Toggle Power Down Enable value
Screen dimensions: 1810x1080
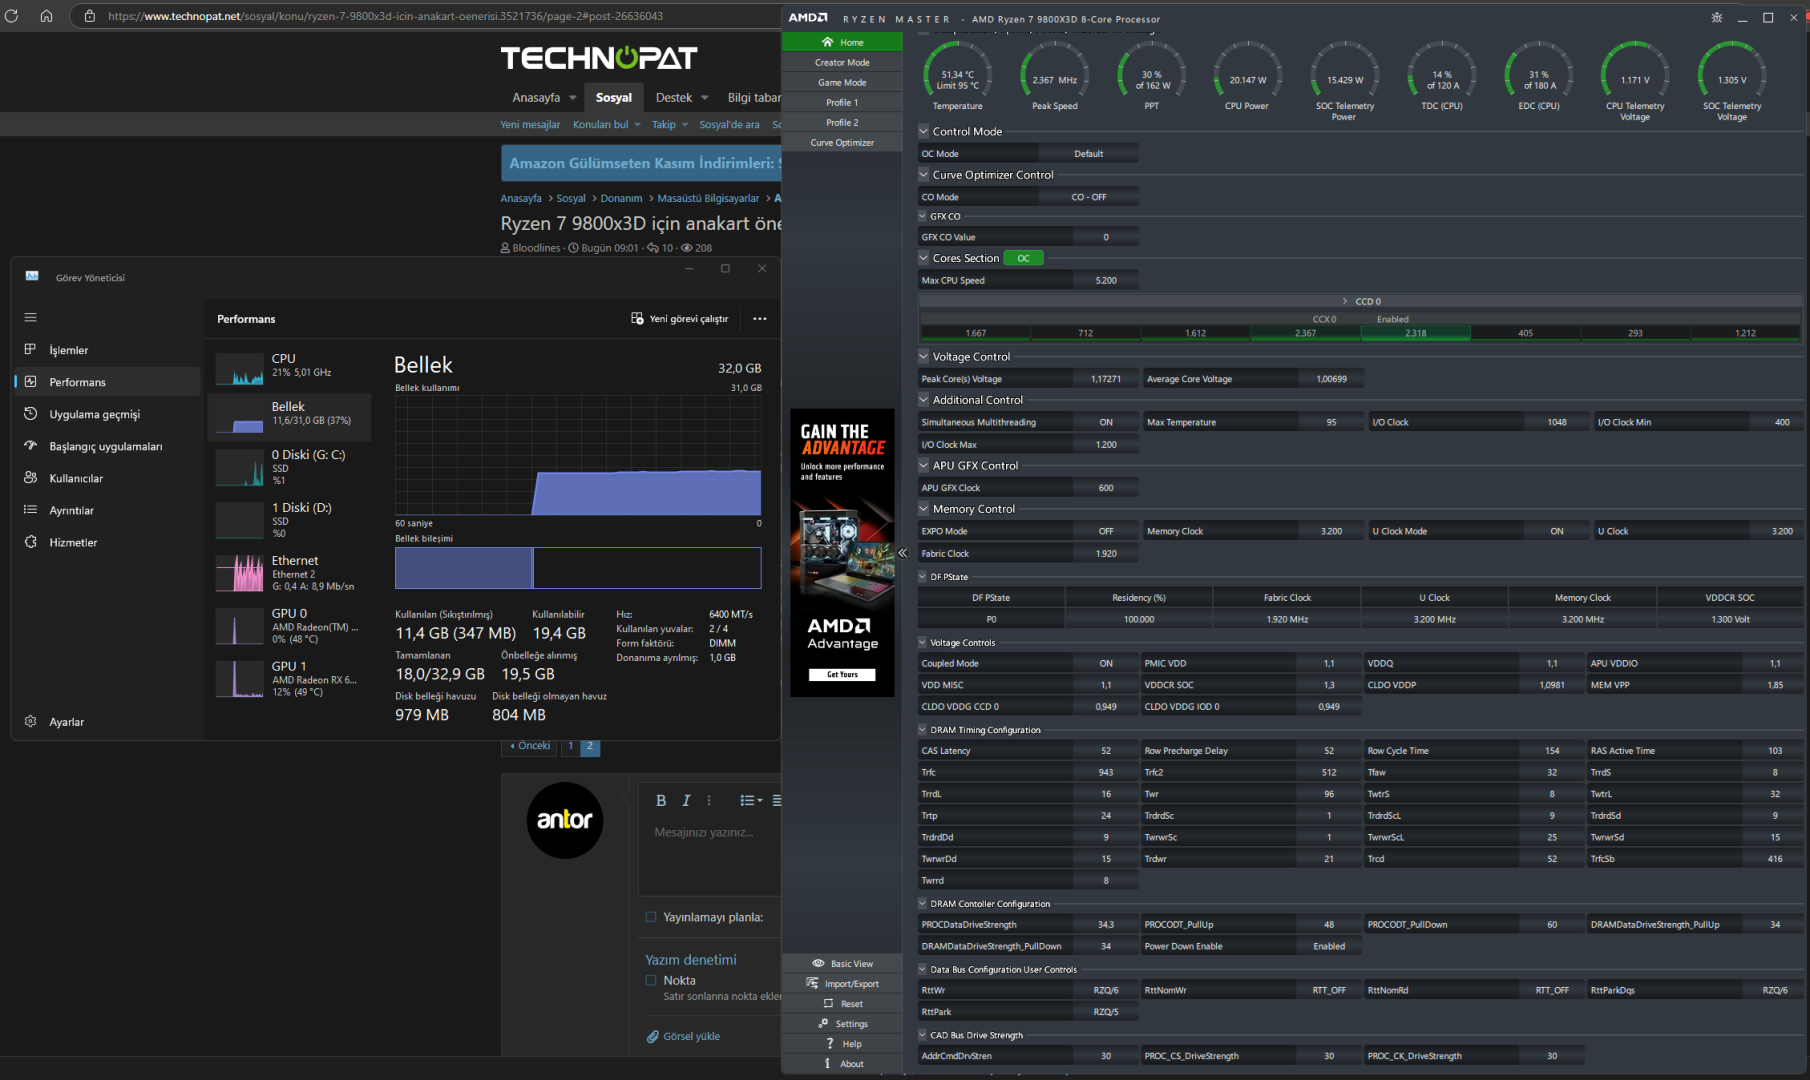tap(1329, 946)
